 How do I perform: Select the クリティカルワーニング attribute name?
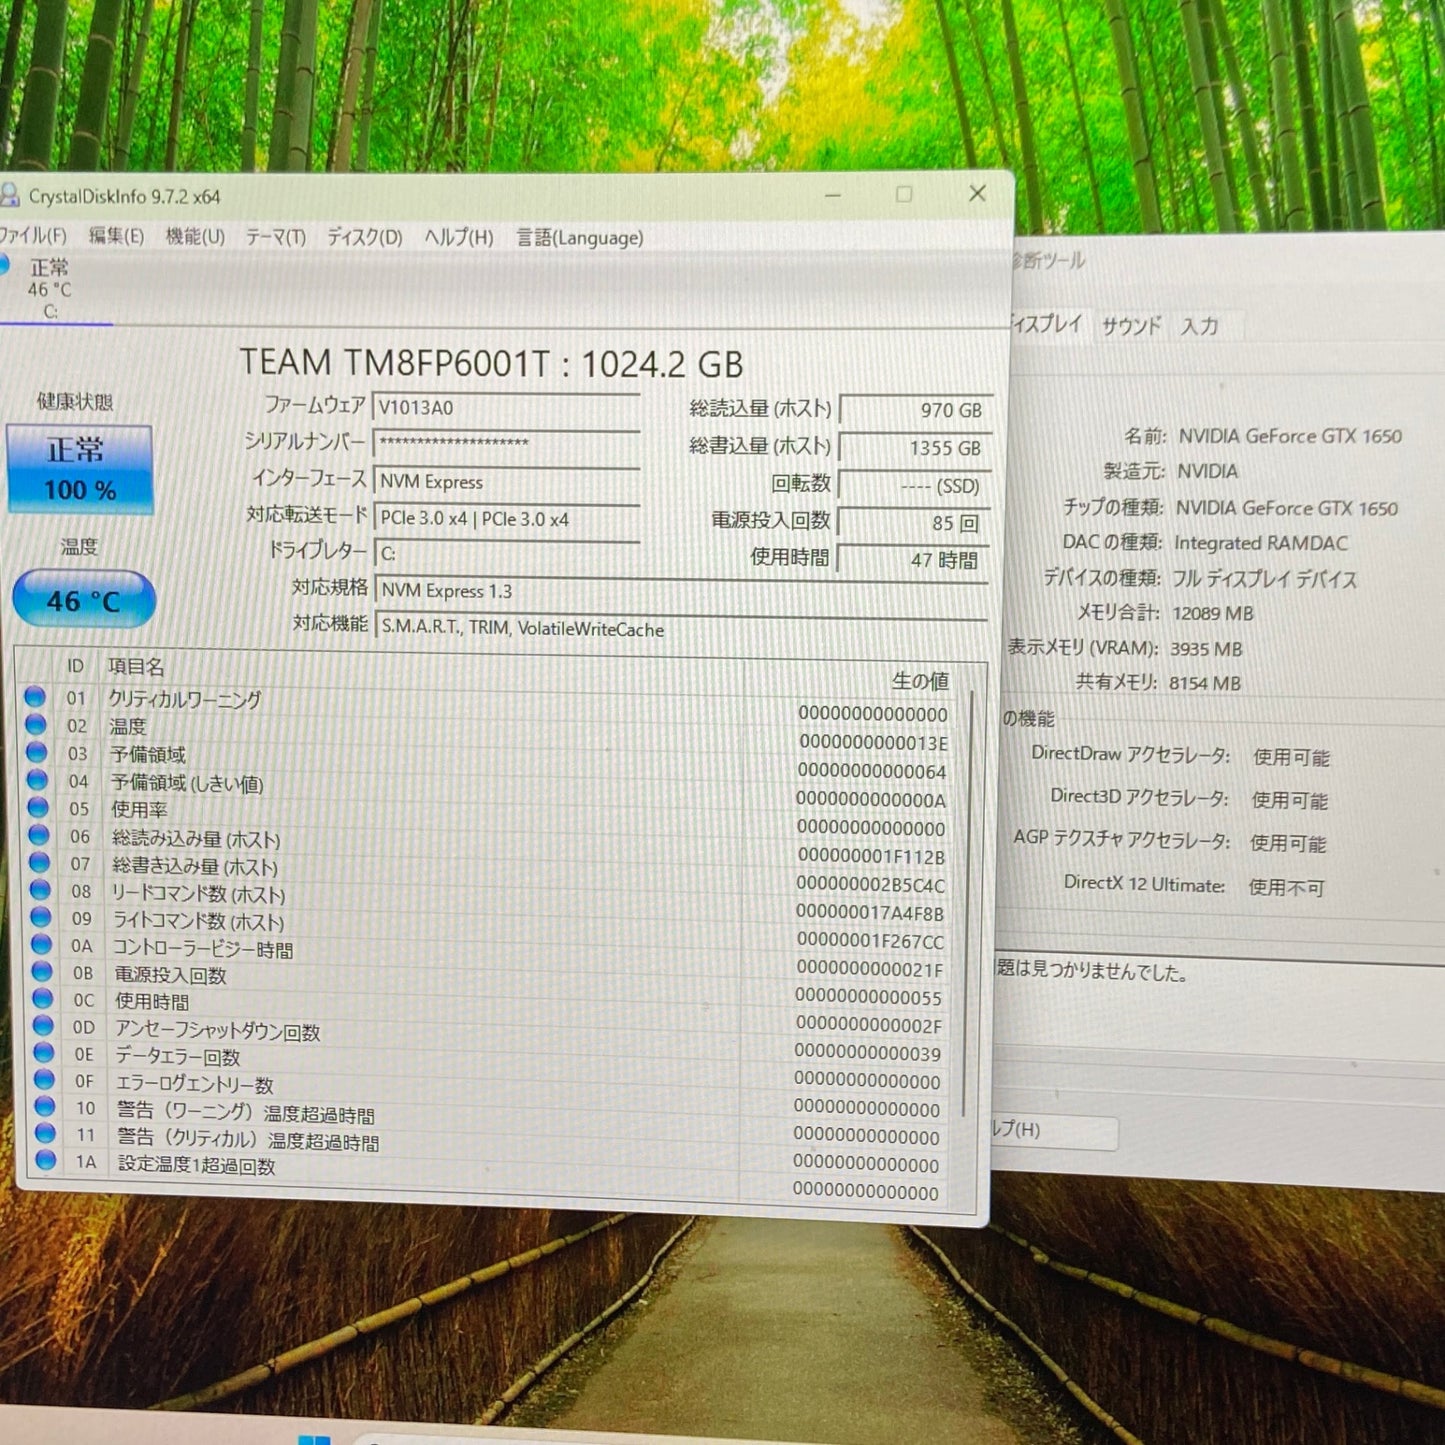coord(185,699)
